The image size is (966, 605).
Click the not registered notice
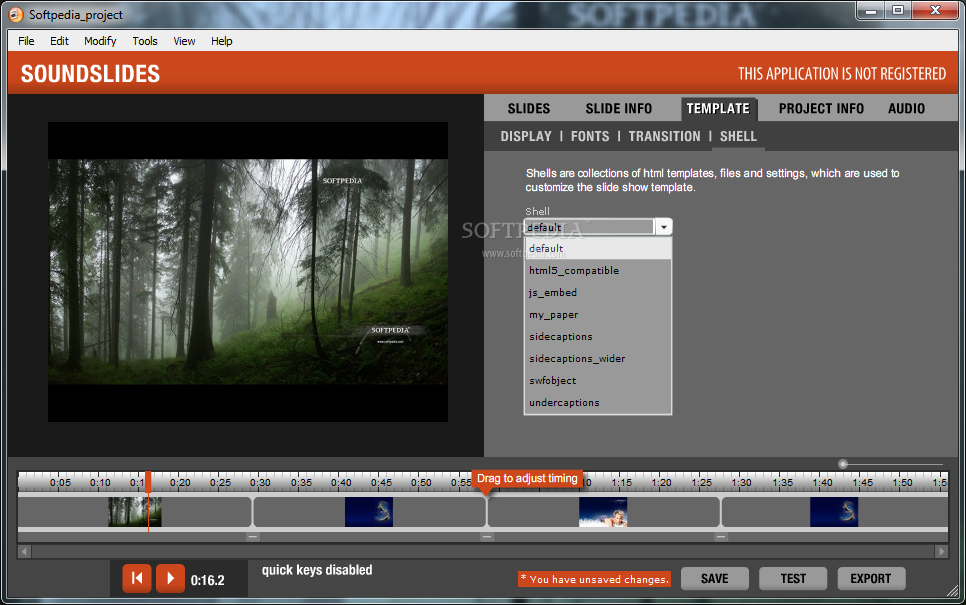coord(842,74)
